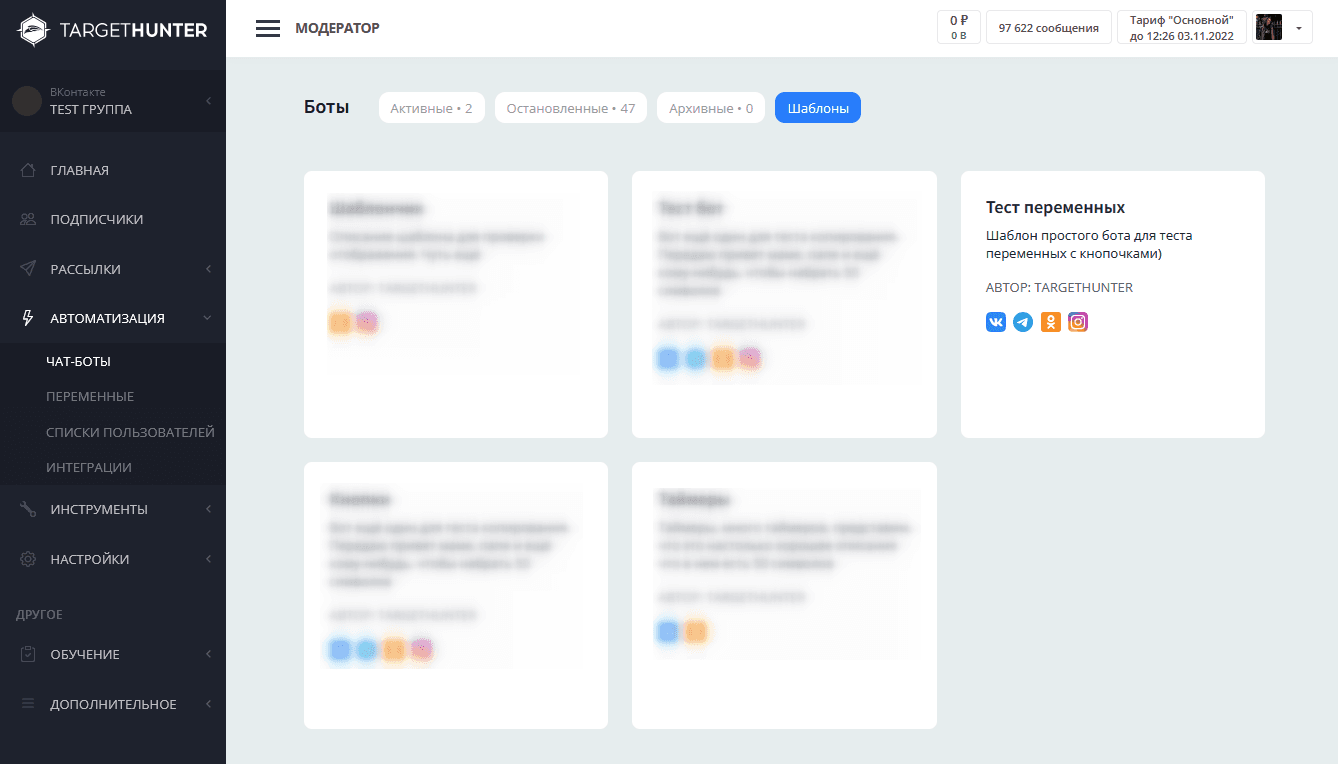Click the 97 622 сообщения button
The image size is (1338, 764).
1048,28
